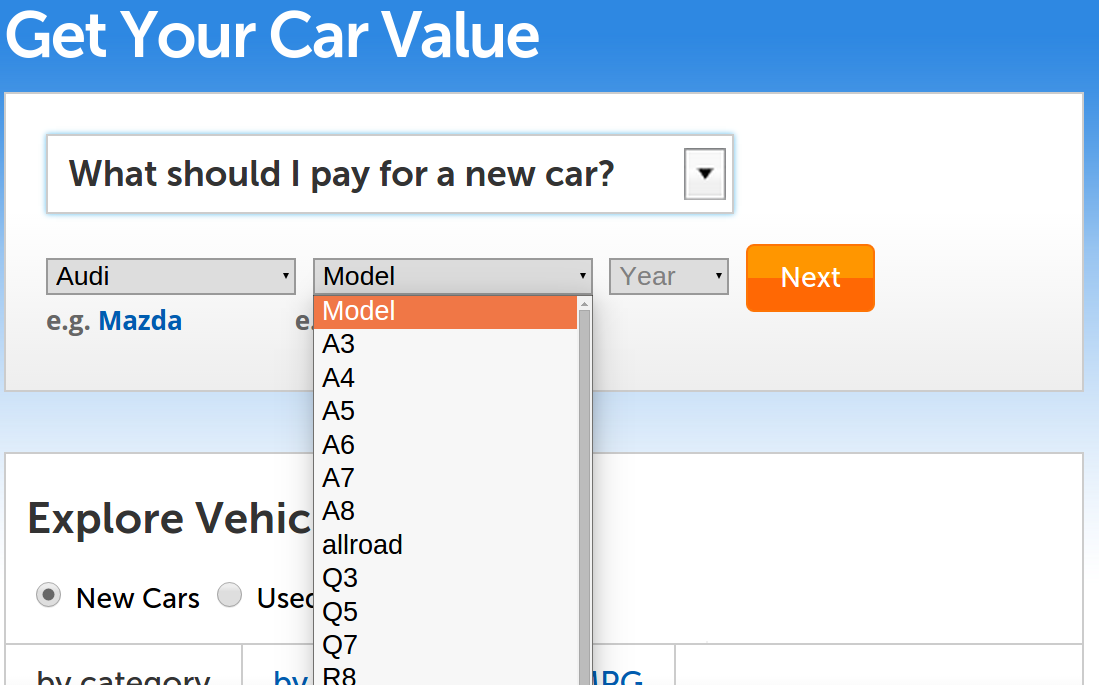Choose A4 from the model list
Screen dimensions: 1099x685
[445, 378]
